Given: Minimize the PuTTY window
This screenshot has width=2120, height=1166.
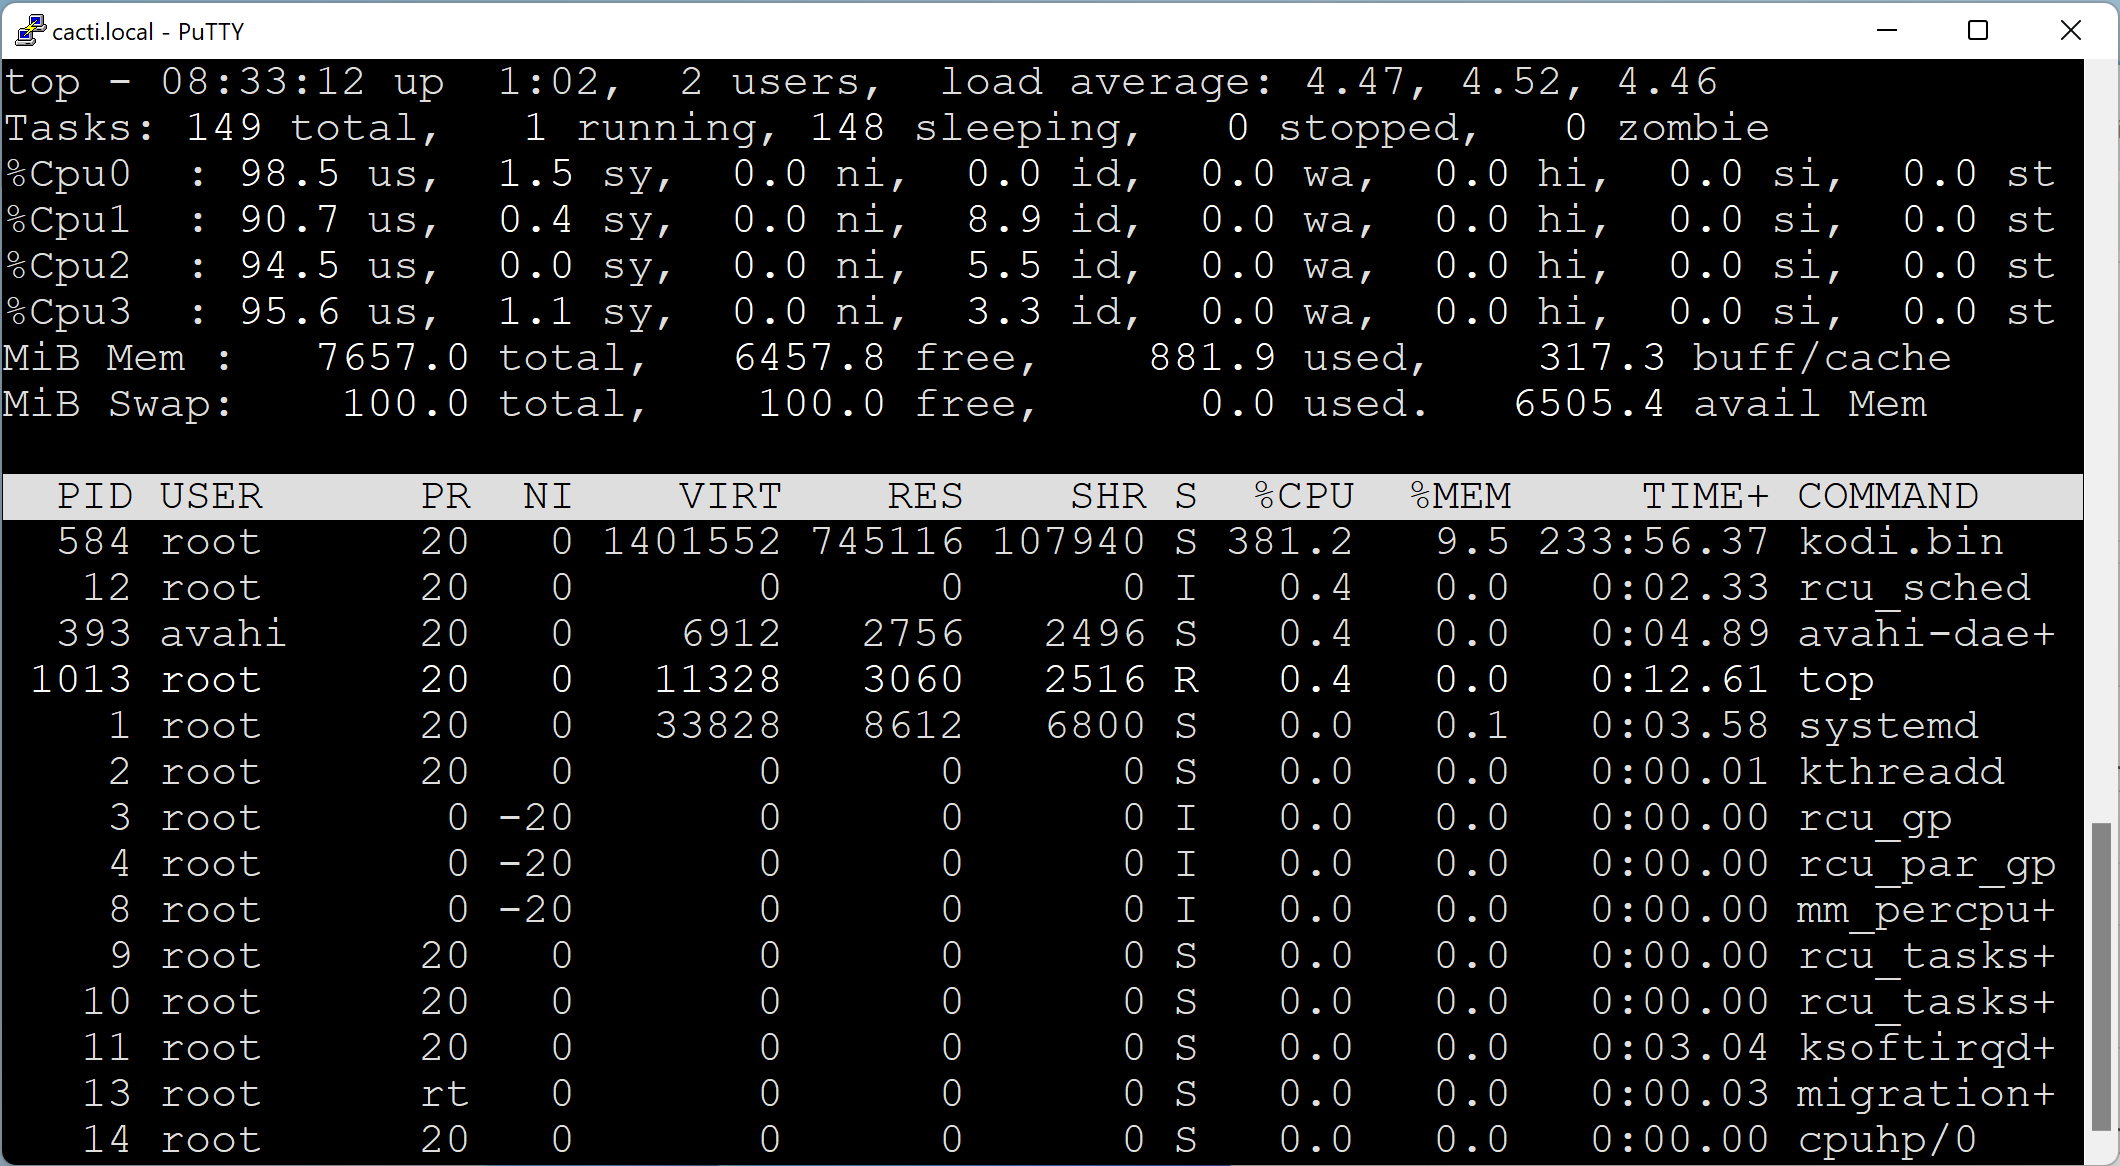Looking at the screenshot, I should [1886, 31].
